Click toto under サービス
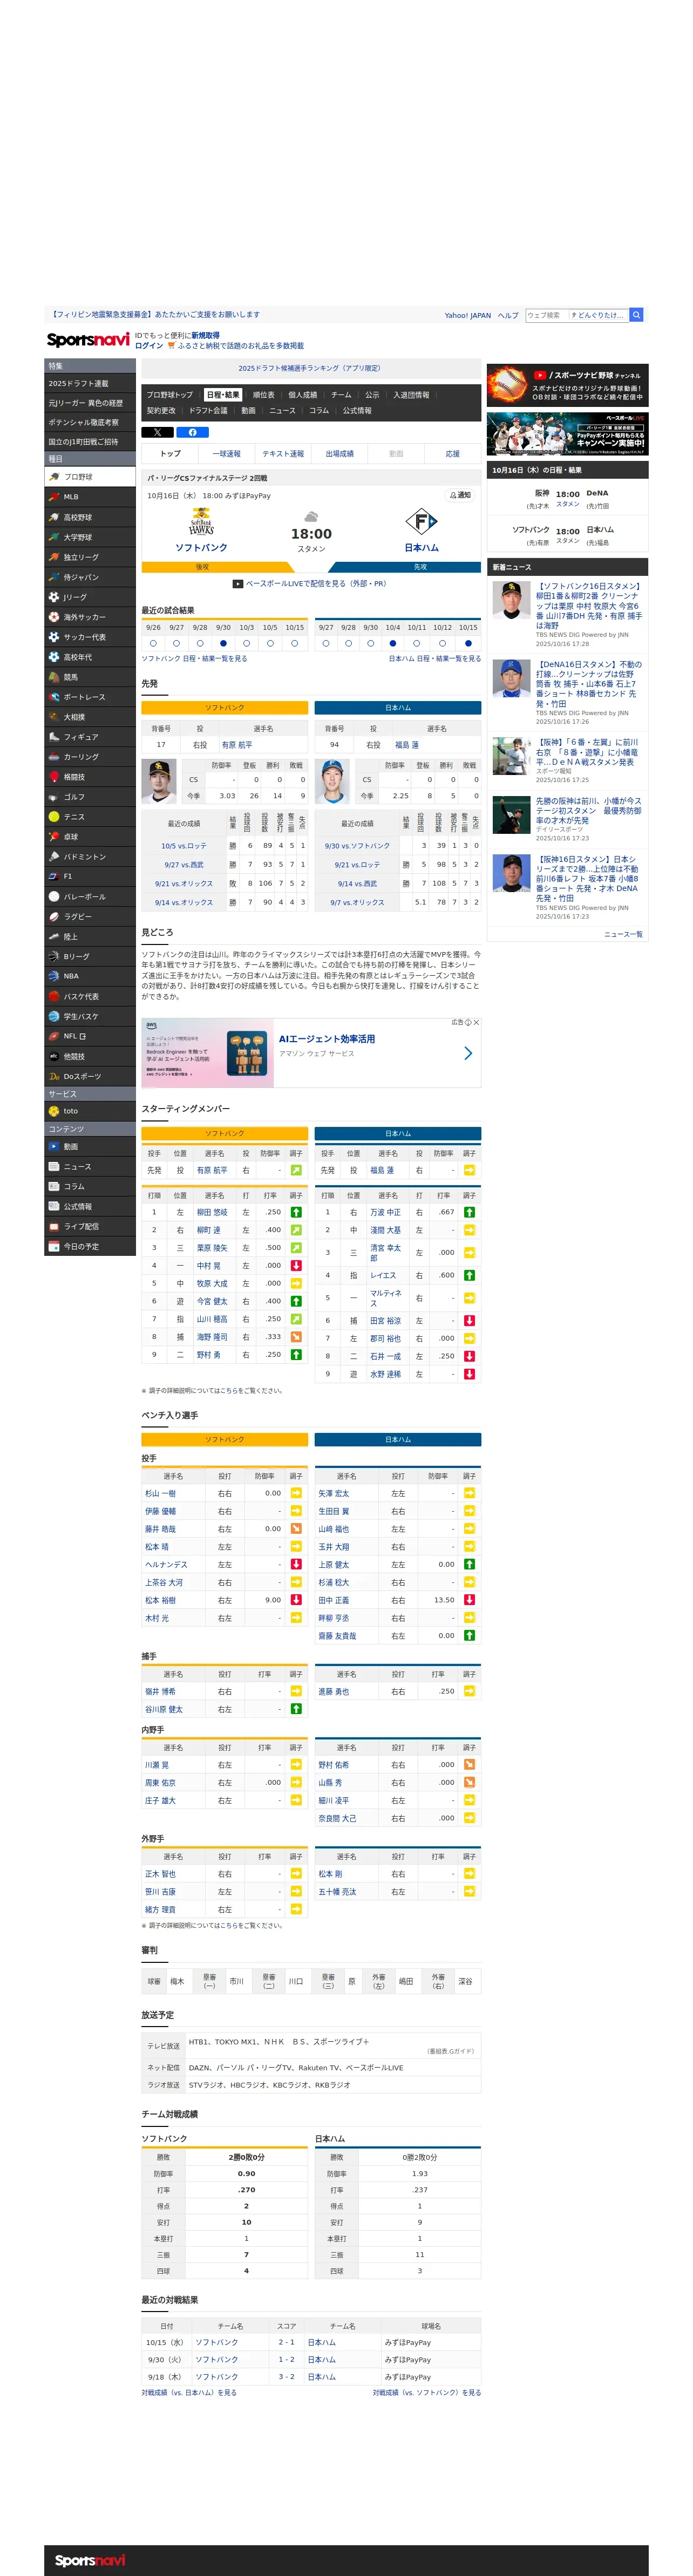This screenshot has width=693, height=2576. tap(90, 1111)
